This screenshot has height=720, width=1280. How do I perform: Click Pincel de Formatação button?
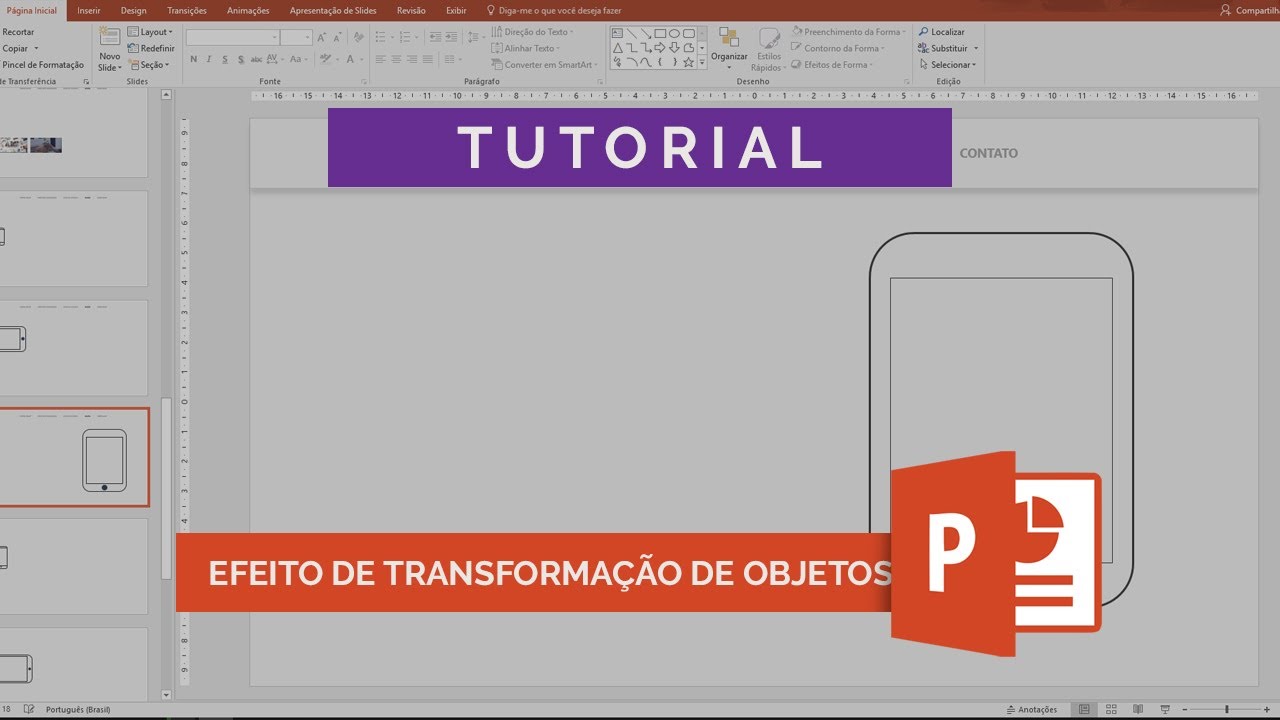(42, 65)
